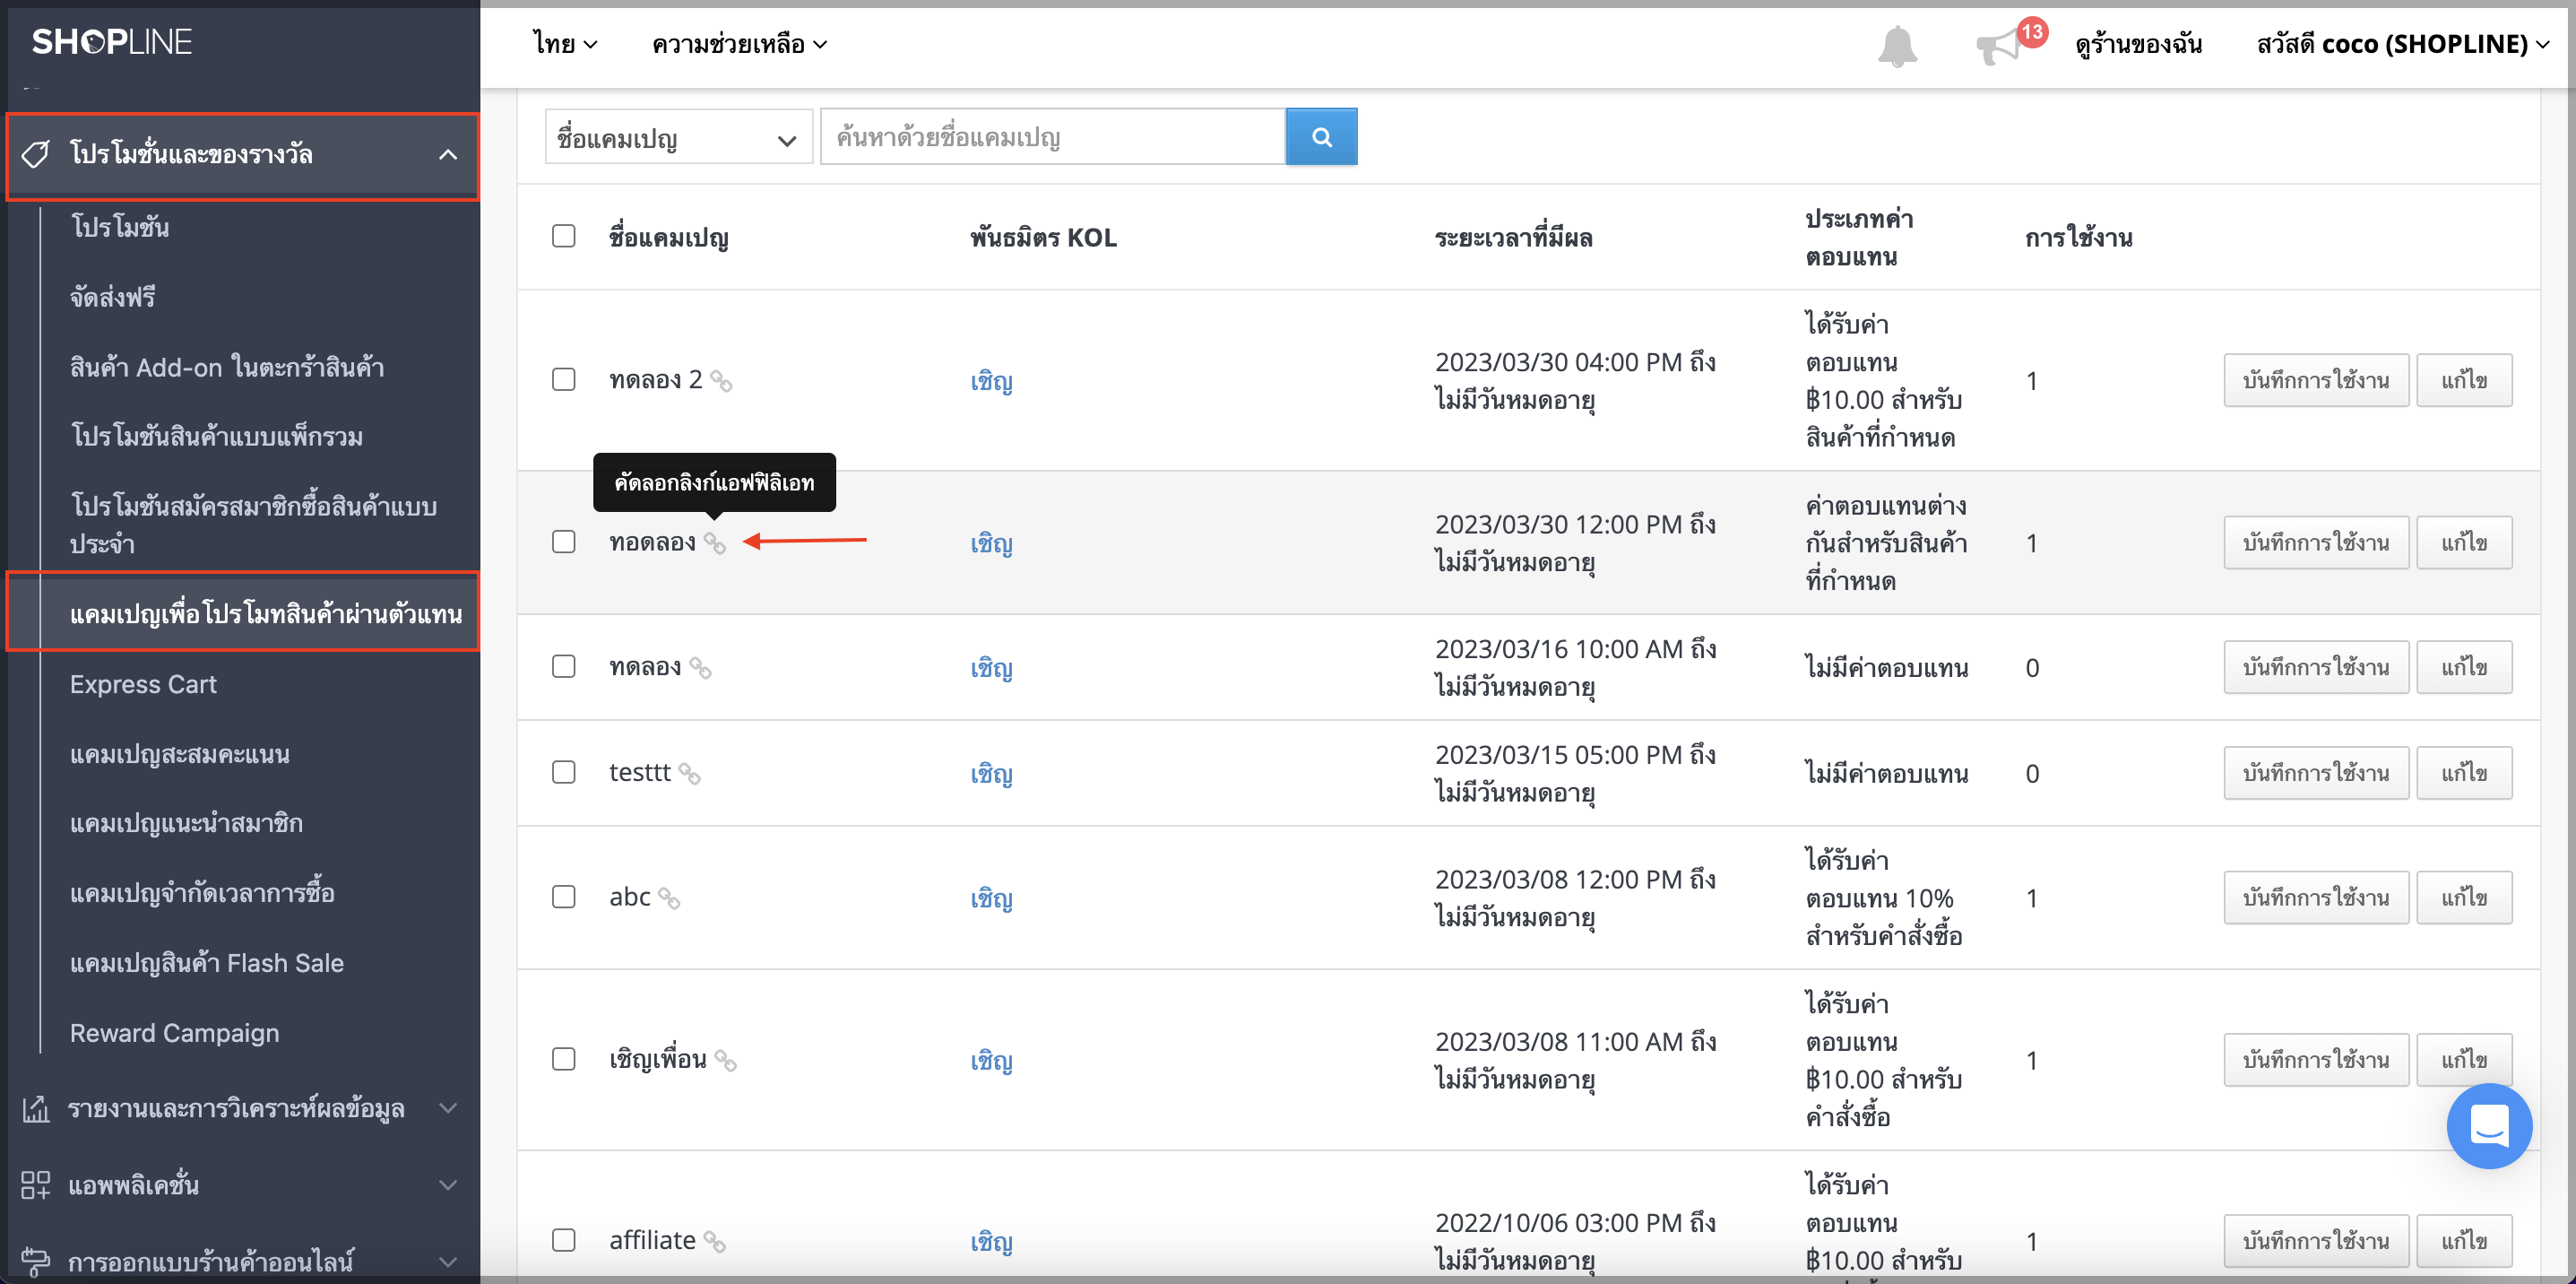Toggle the select-all campaigns checkbox
Screen dimensions: 2576x1284
click(x=564, y=236)
